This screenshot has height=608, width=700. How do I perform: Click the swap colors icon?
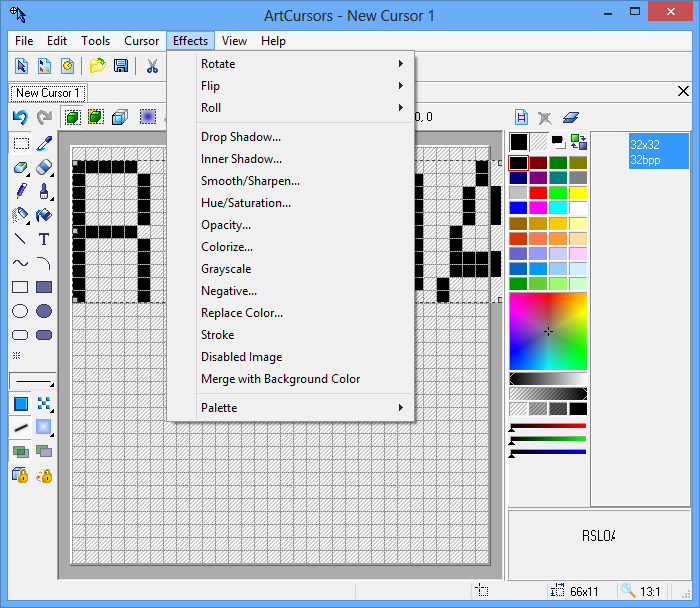pos(579,142)
